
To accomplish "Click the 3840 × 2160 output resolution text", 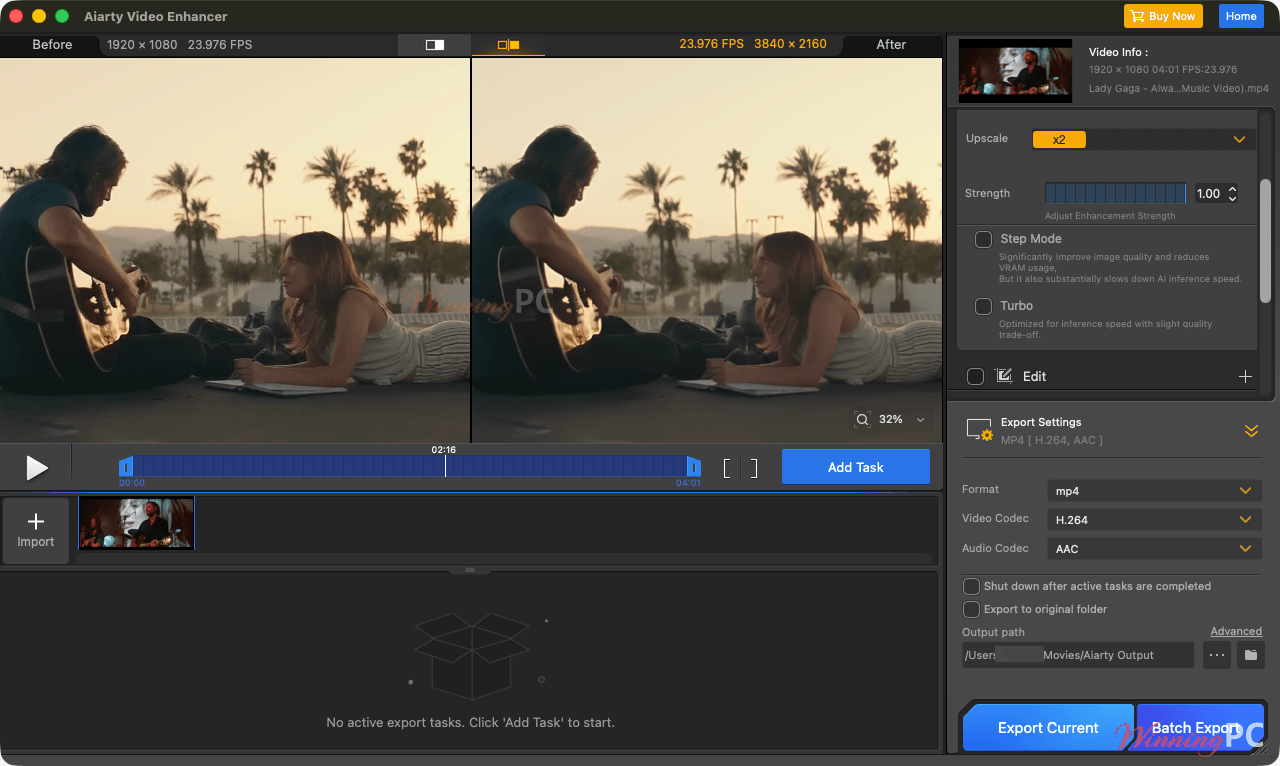I will pyautogui.click(x=790, y=44).
